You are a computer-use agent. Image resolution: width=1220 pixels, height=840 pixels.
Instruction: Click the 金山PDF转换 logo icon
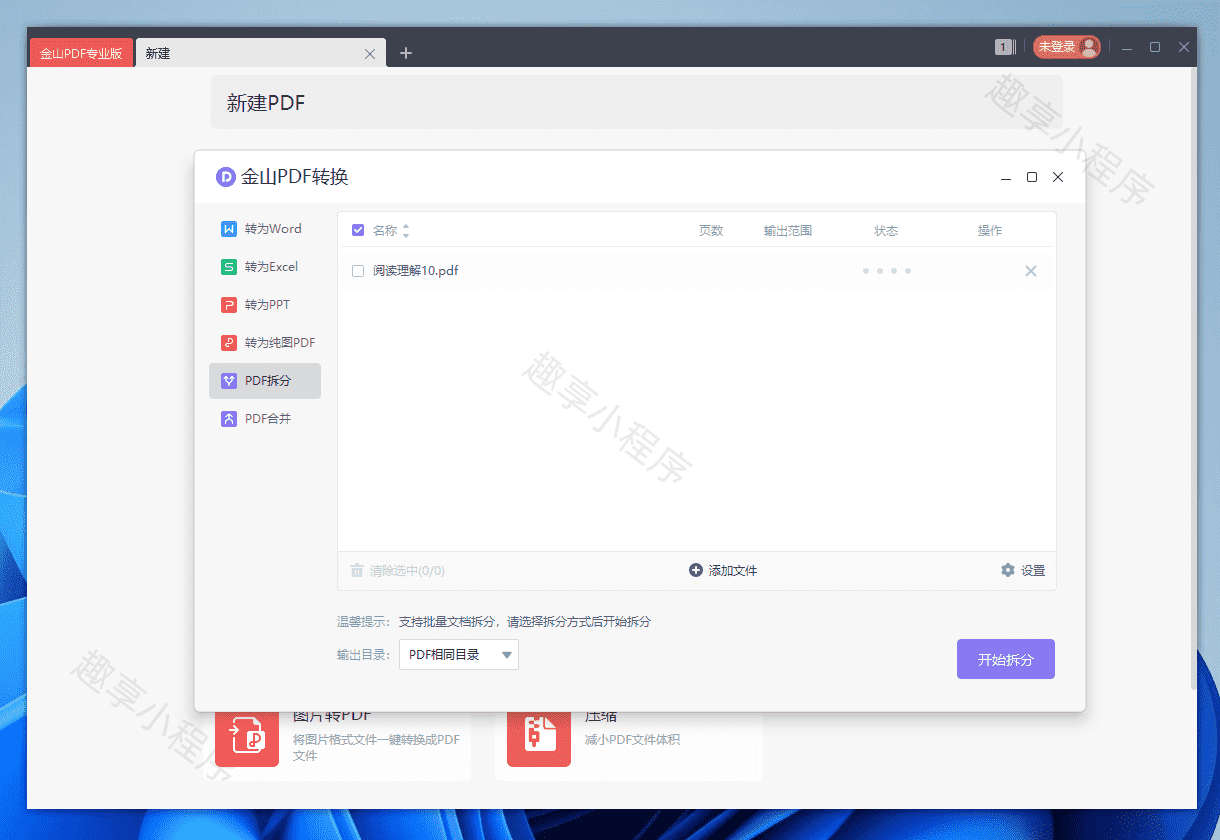pos(226,177)
